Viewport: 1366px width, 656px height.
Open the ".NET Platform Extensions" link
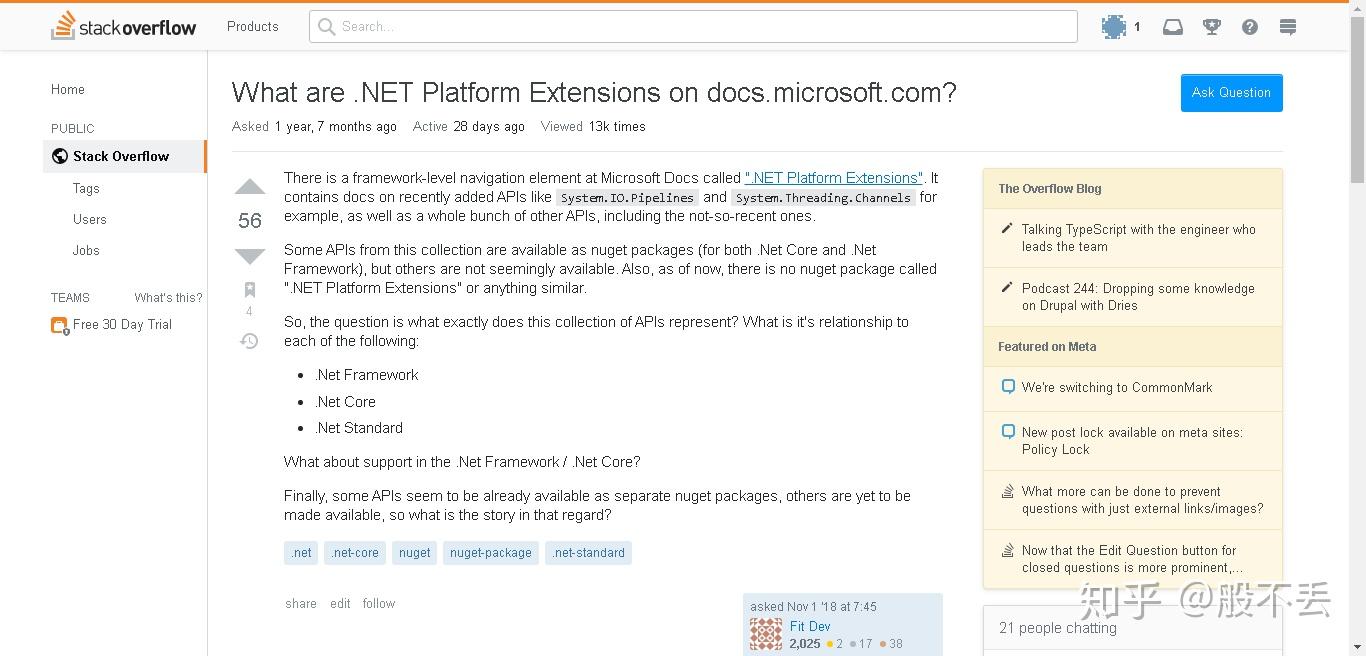point(834,178)
